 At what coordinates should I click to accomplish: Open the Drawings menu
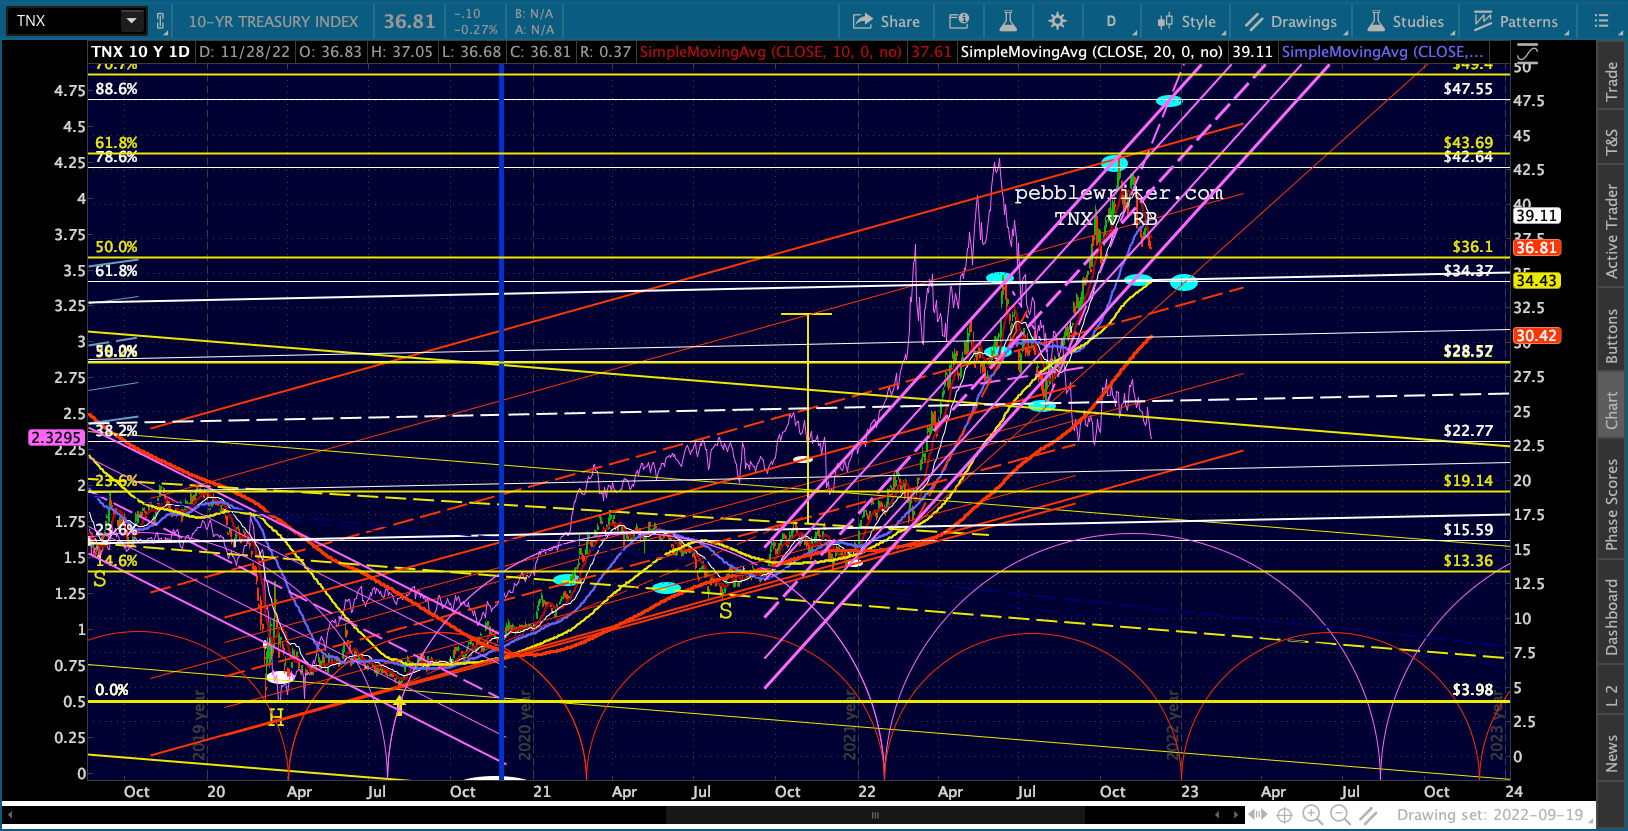(1291, 21)
